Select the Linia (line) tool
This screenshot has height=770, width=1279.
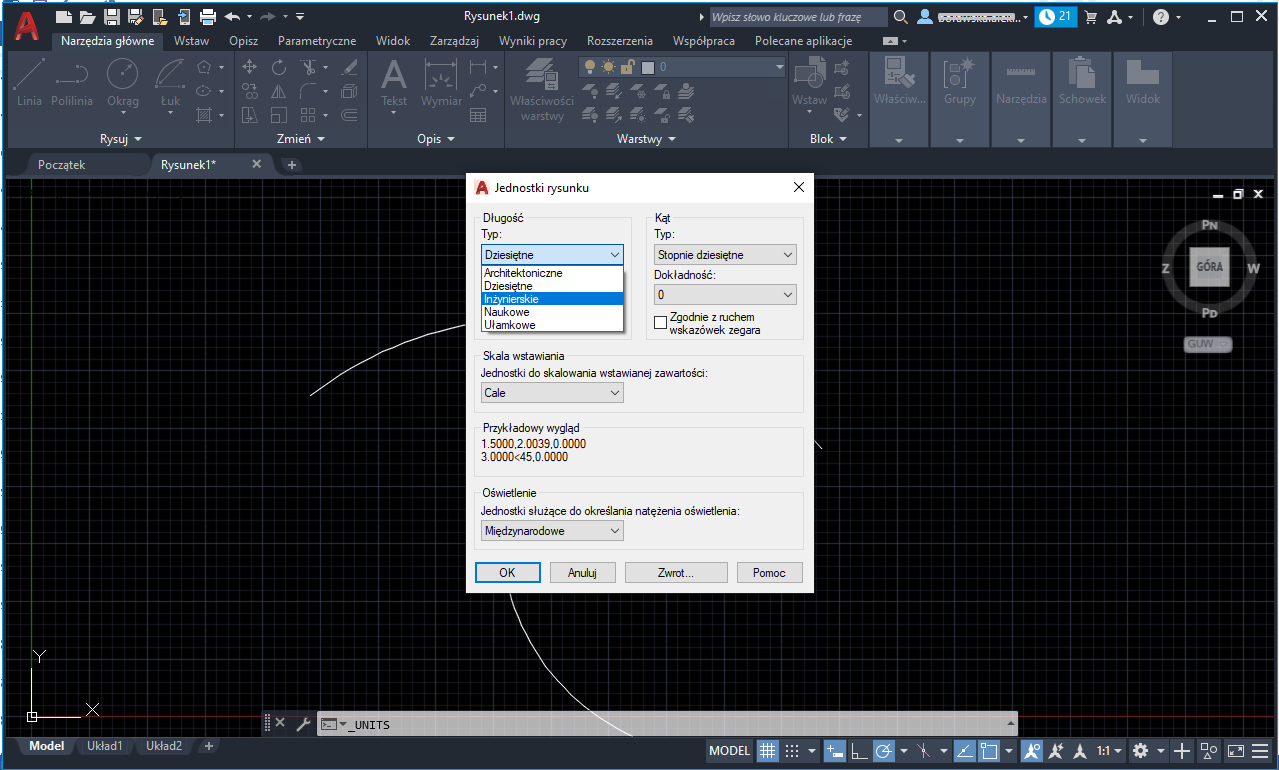tap(29, 83)
